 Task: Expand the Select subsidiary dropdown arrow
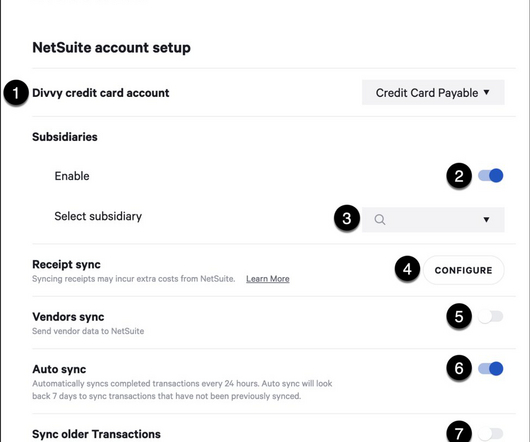pyautogui.click(x=486, y=220)
